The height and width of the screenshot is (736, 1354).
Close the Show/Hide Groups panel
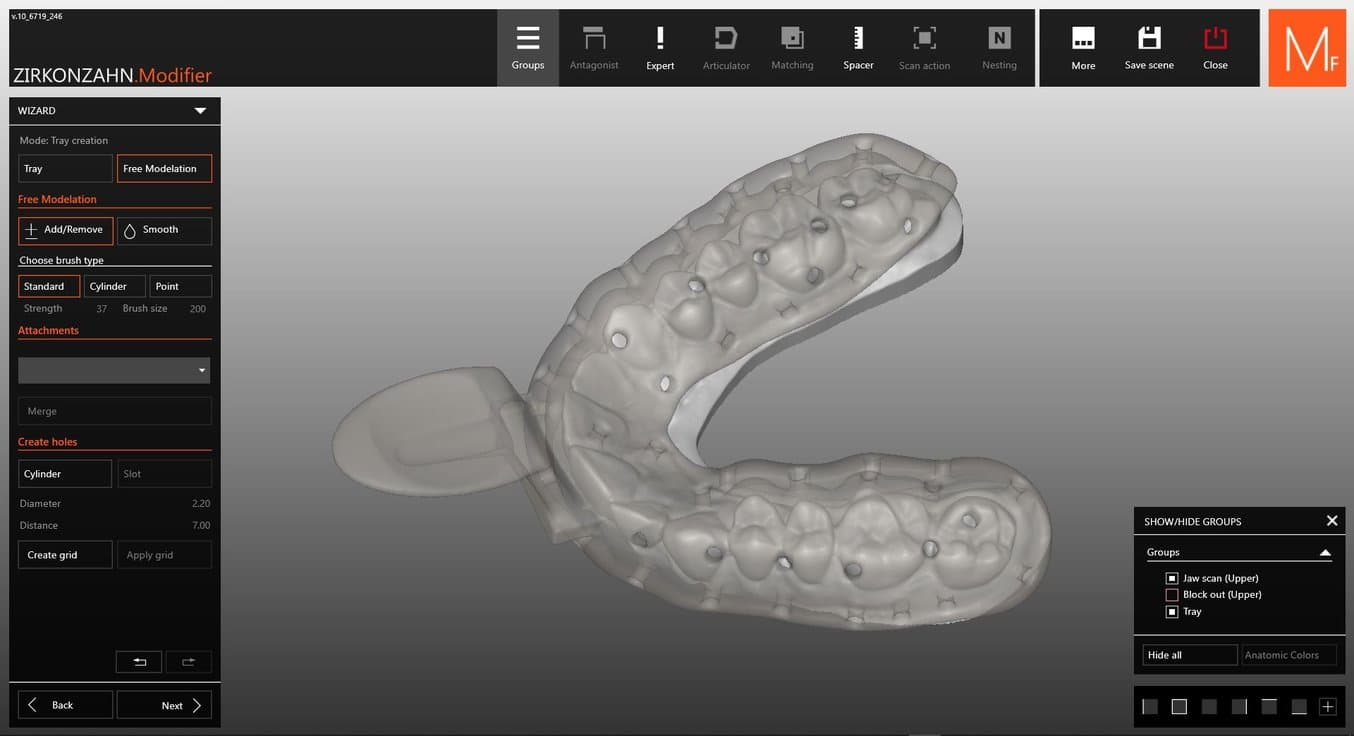click(x=1332, y=521)
